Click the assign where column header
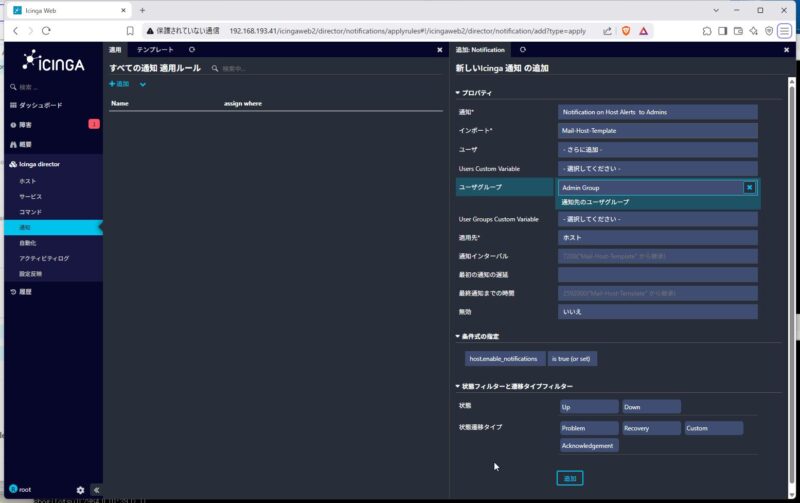The width and height of the screenshot is (800, 503). 243,103
